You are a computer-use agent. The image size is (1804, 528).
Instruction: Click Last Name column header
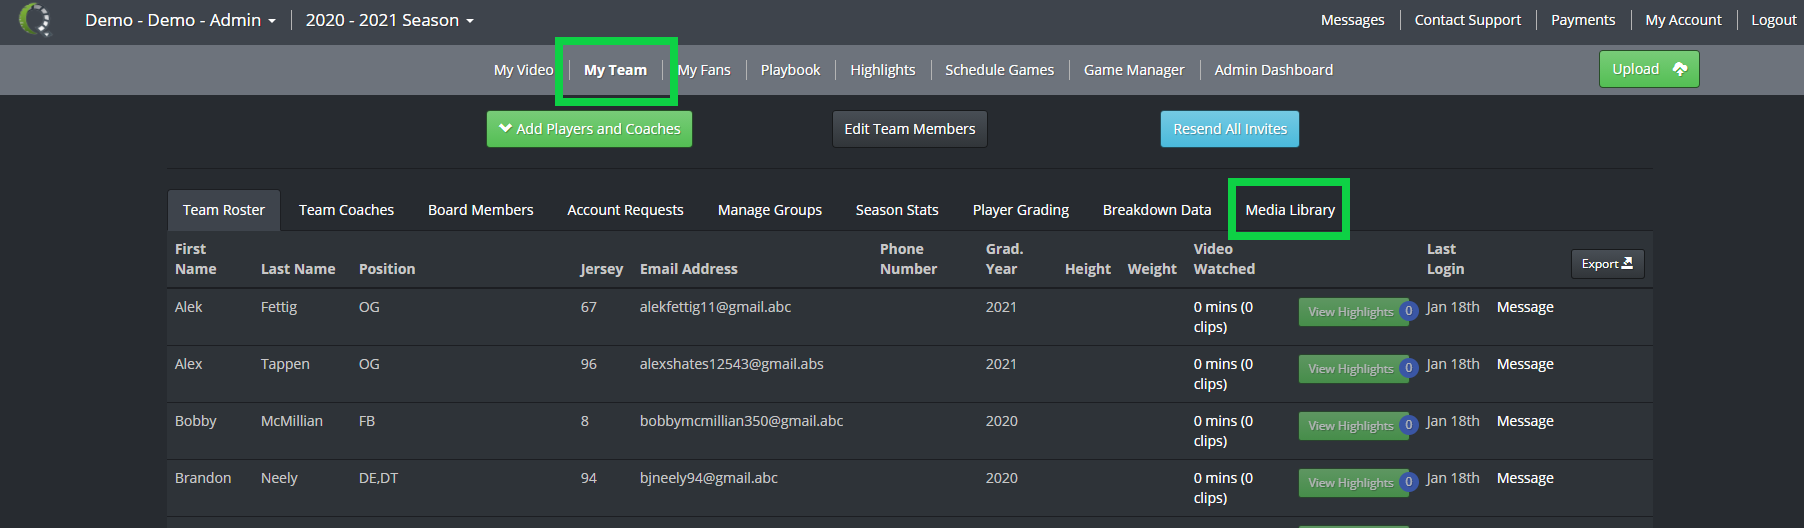[298, 269]
